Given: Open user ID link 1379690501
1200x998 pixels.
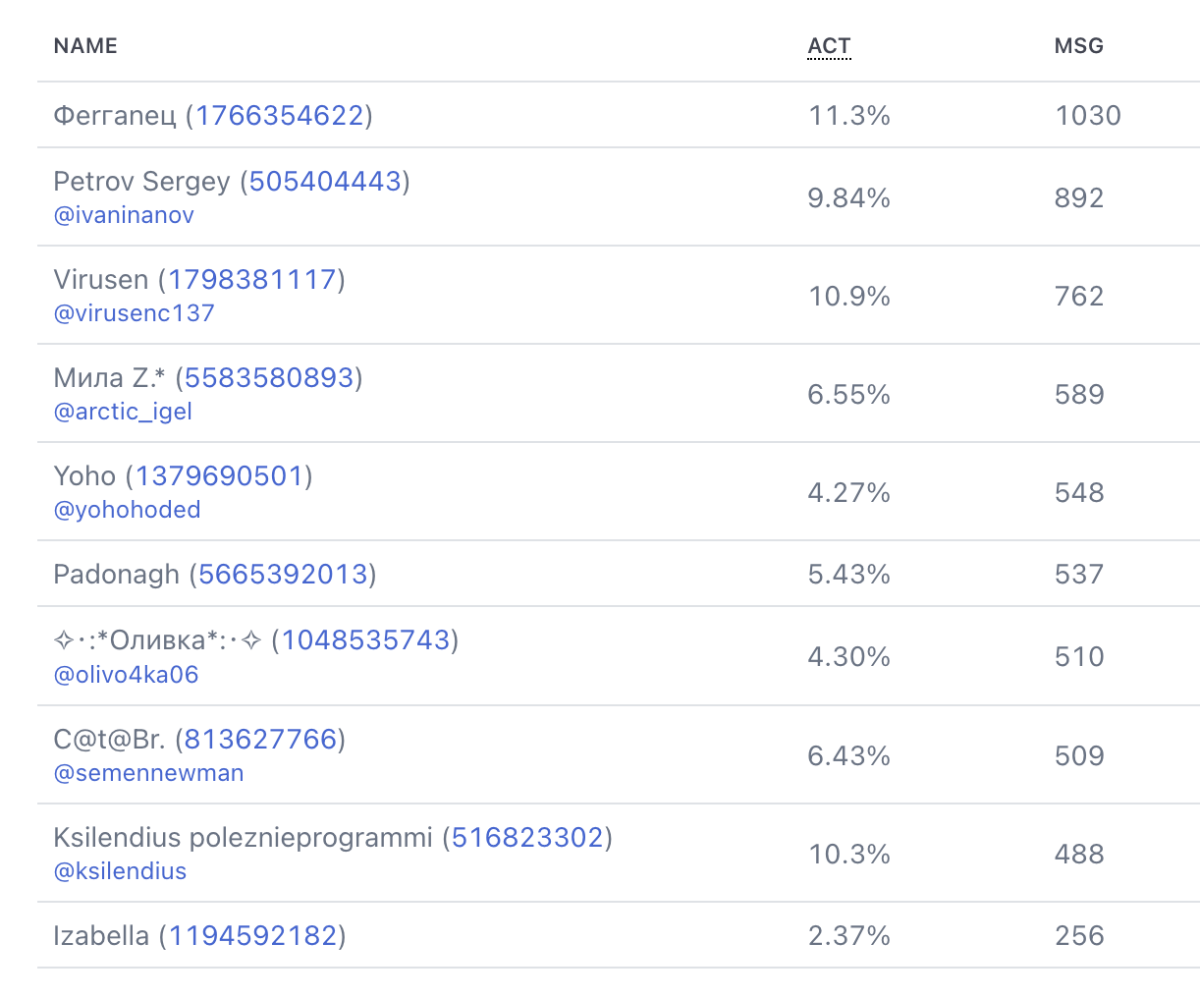Looking at the screenshot, I should pos(219,476).
